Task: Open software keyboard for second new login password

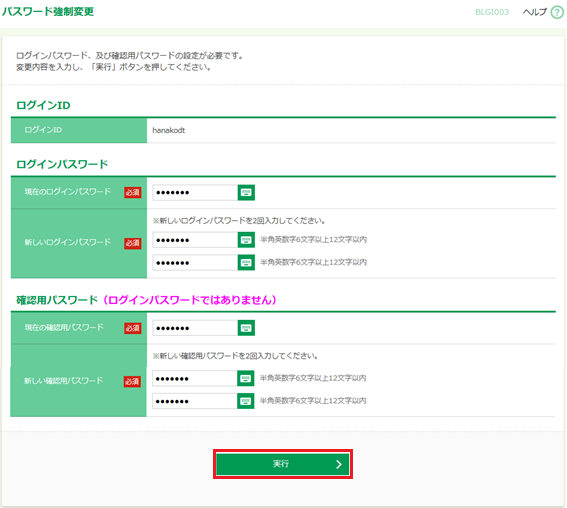Action: [x=246, y=262]
